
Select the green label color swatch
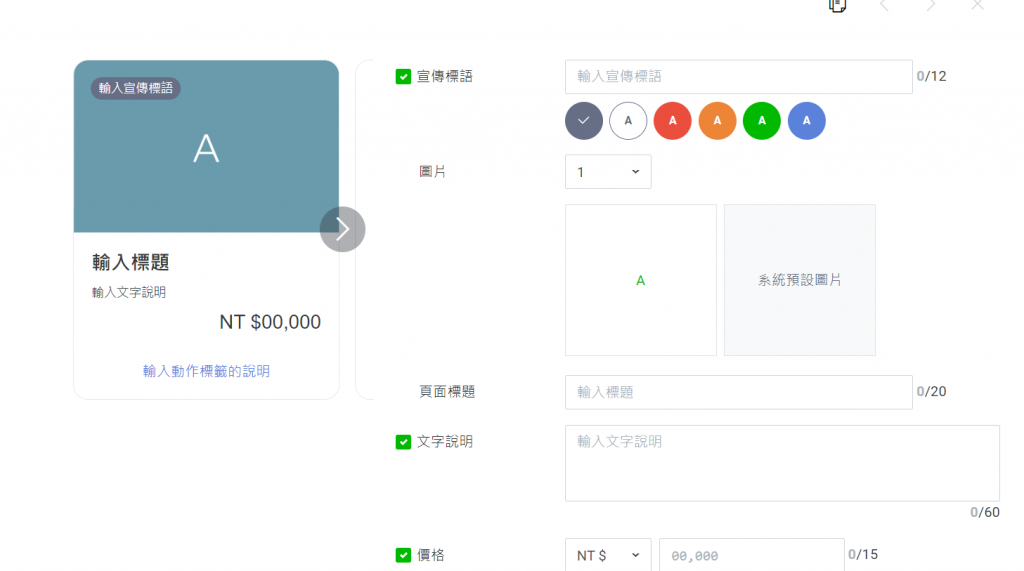click(x=761, y=121)
